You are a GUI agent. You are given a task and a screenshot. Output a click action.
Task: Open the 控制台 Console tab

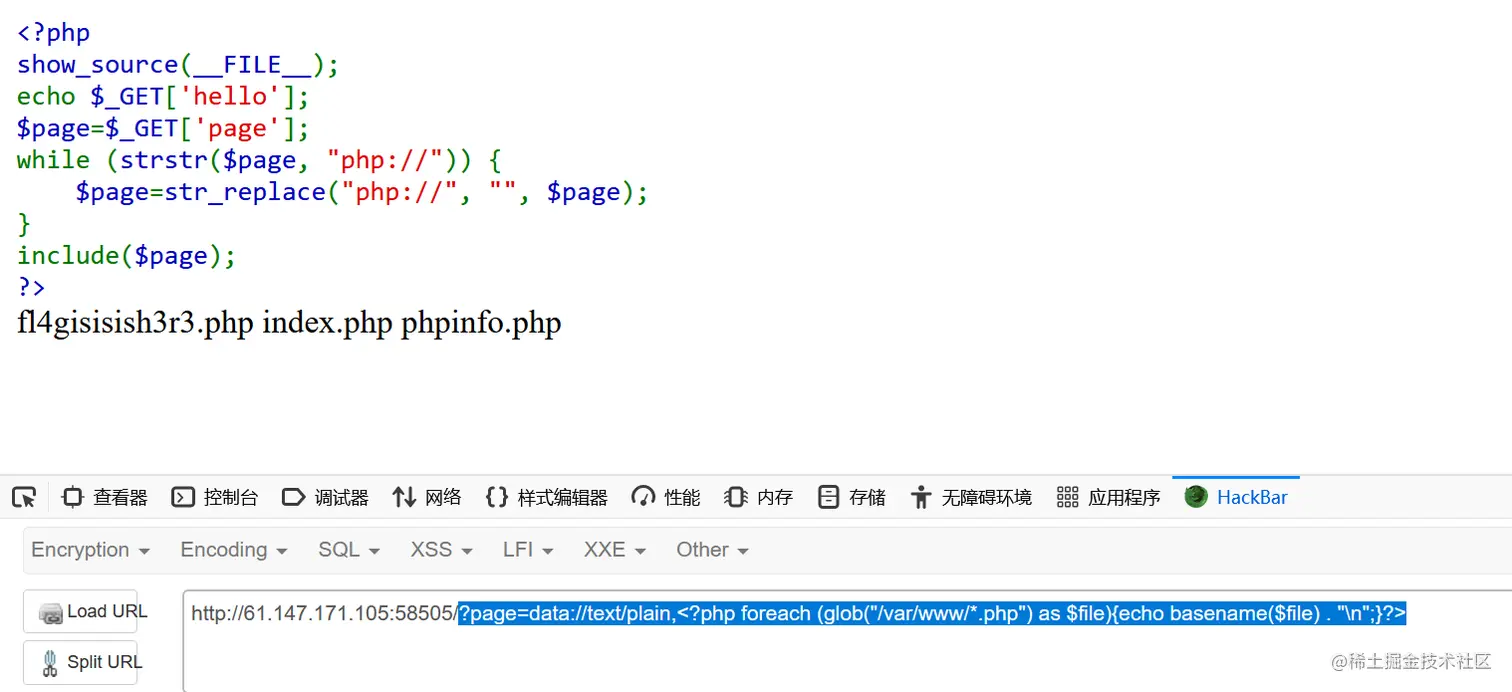215,497
